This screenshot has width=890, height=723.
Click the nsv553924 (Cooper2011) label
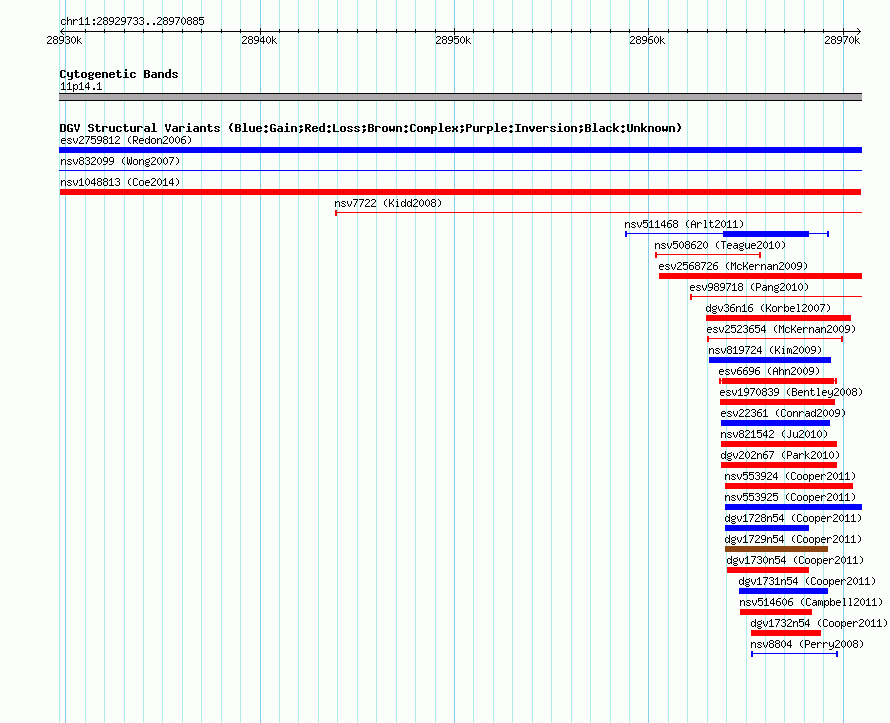790,476
